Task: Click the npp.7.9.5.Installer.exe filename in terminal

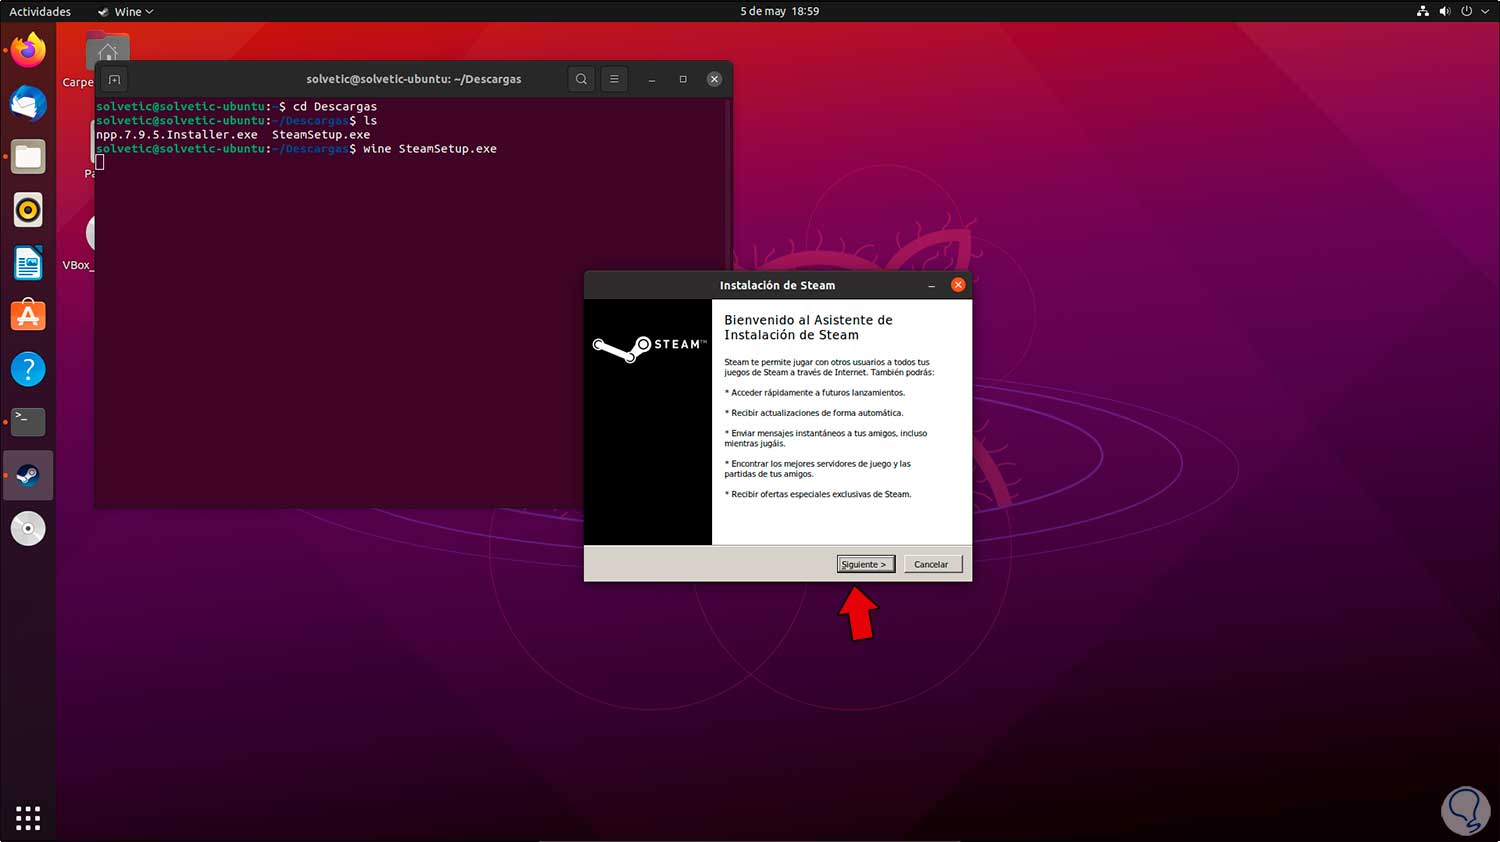Action: [177, 135]
